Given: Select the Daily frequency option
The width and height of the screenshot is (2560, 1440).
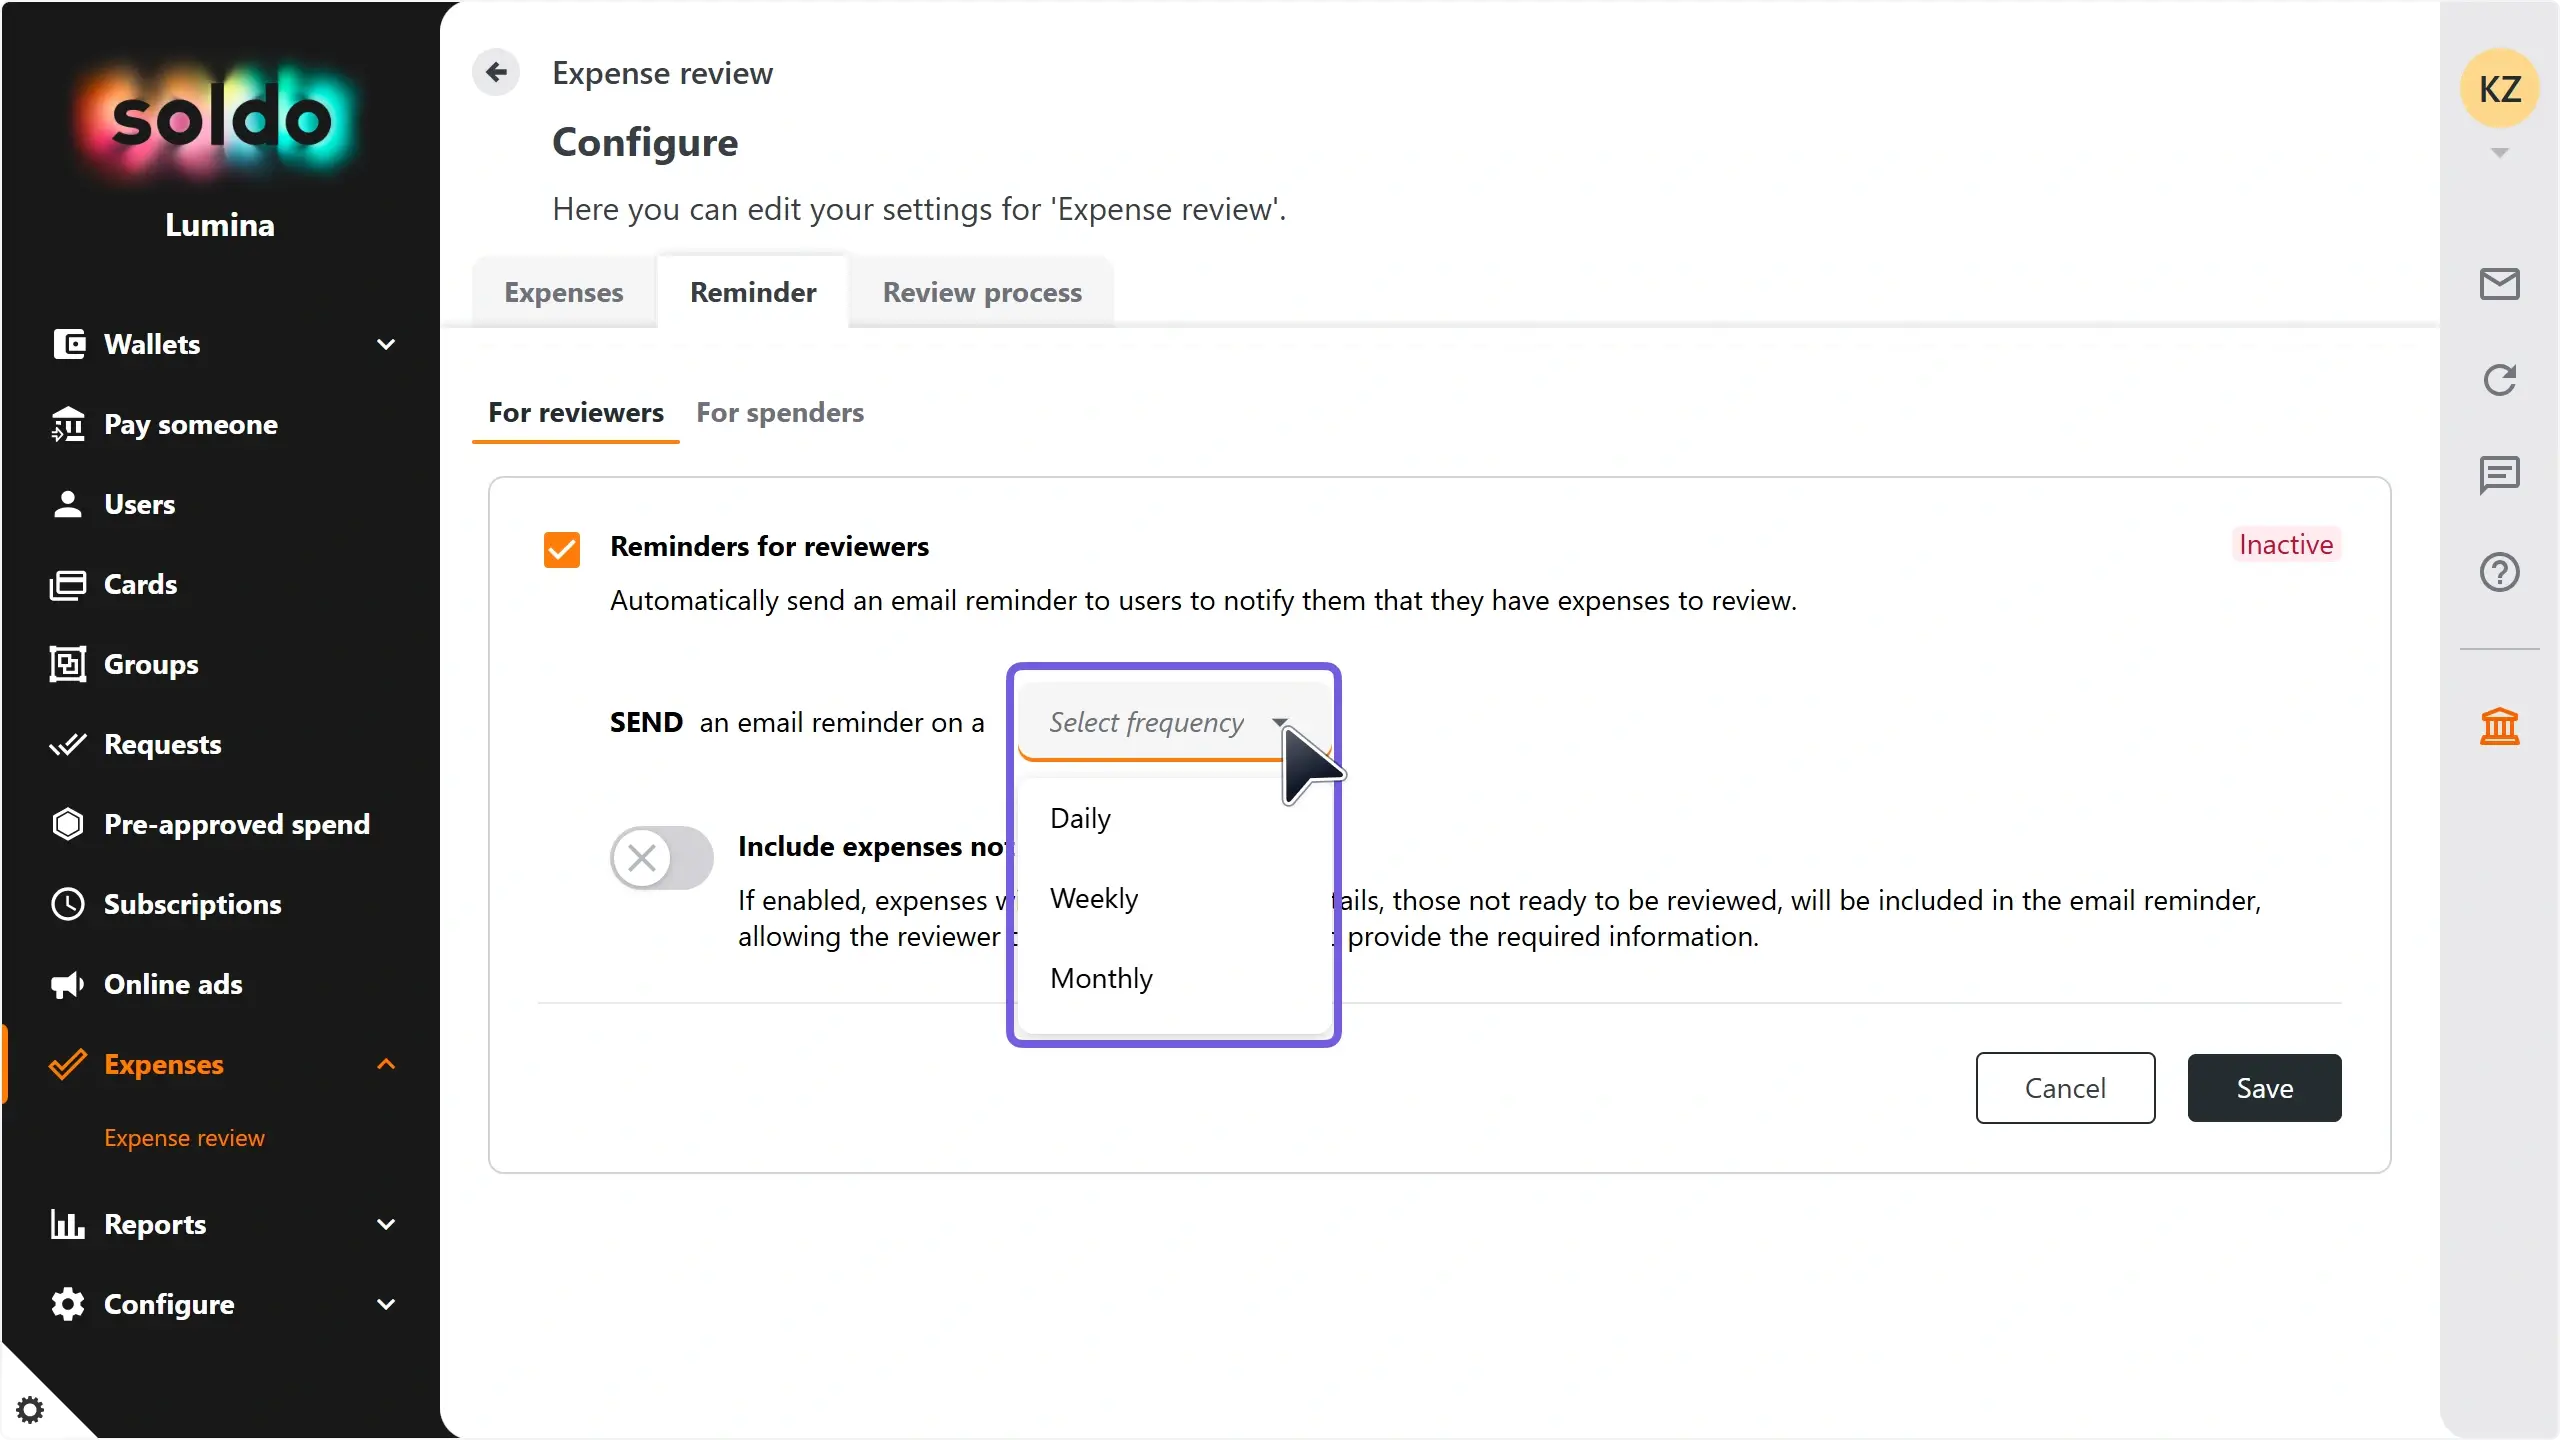Looking at the screenshot, I should click(1080, 818).
